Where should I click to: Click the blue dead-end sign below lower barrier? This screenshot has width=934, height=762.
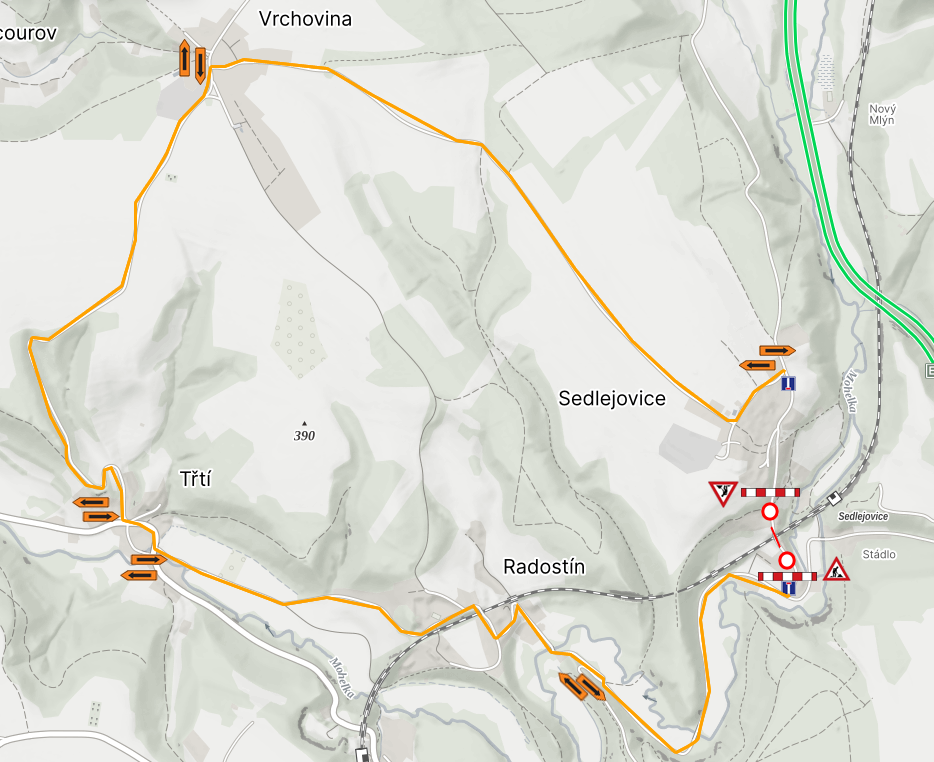point(789,588)
